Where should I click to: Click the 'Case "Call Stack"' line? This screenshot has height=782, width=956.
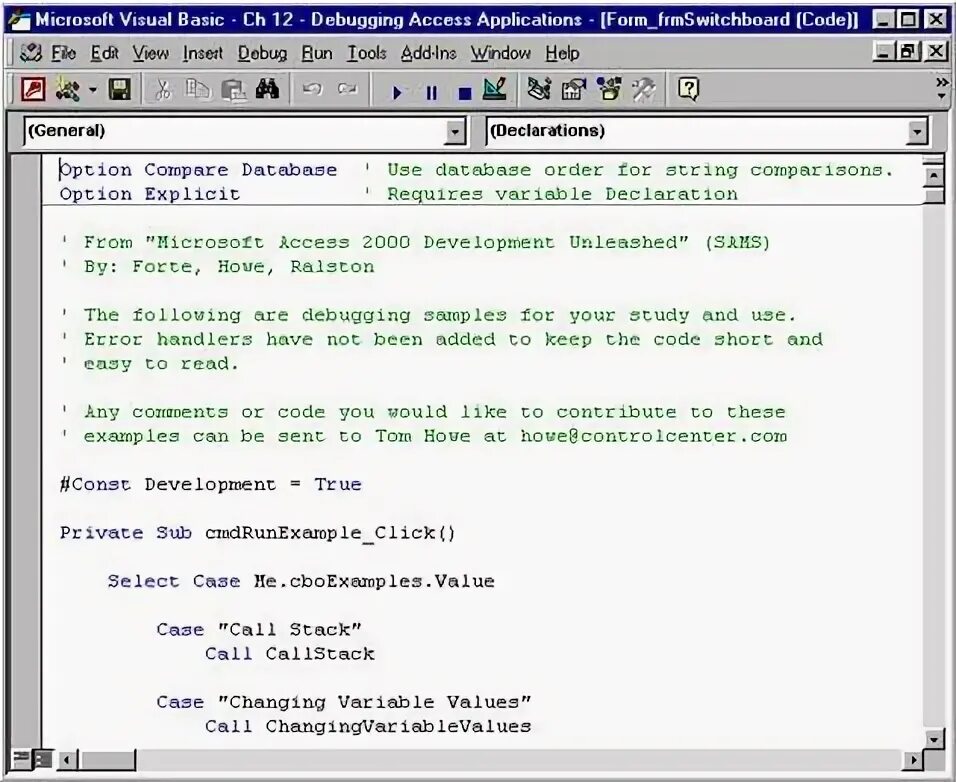[x=259, y=629]
